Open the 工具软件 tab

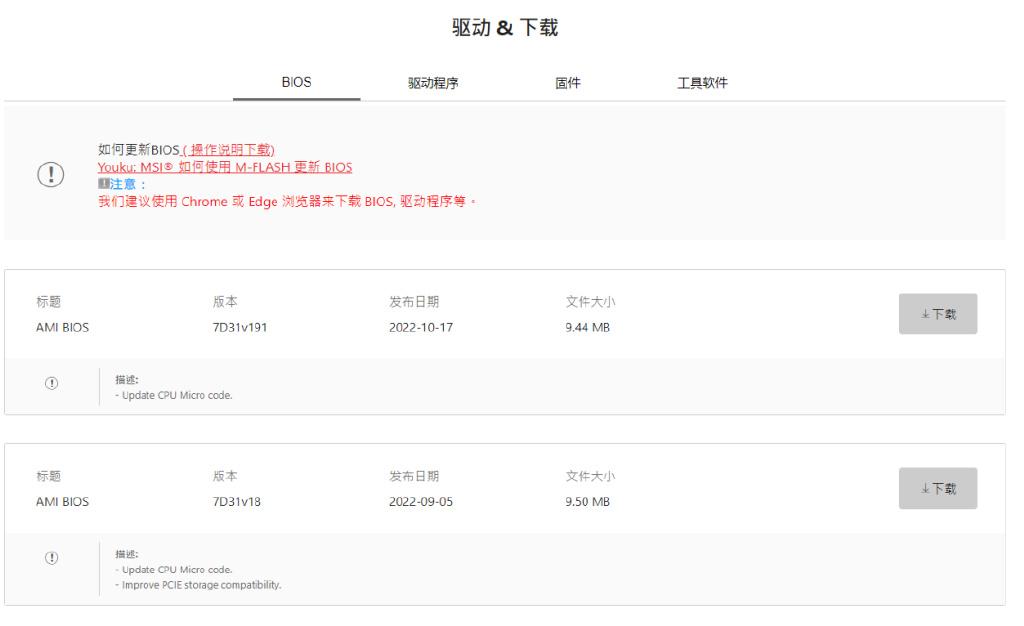703,83
